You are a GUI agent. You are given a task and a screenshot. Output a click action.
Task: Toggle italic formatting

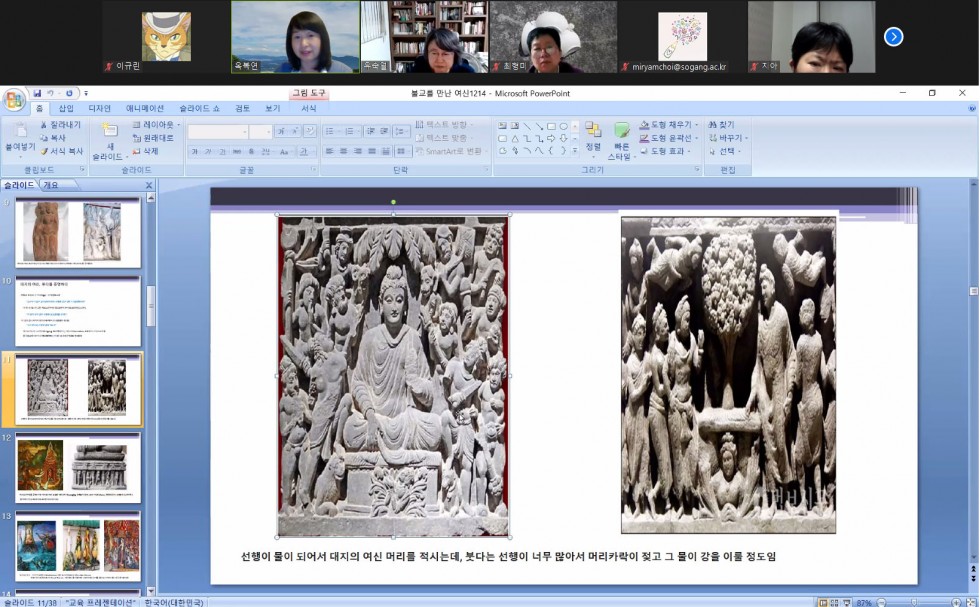pos(208,151)
